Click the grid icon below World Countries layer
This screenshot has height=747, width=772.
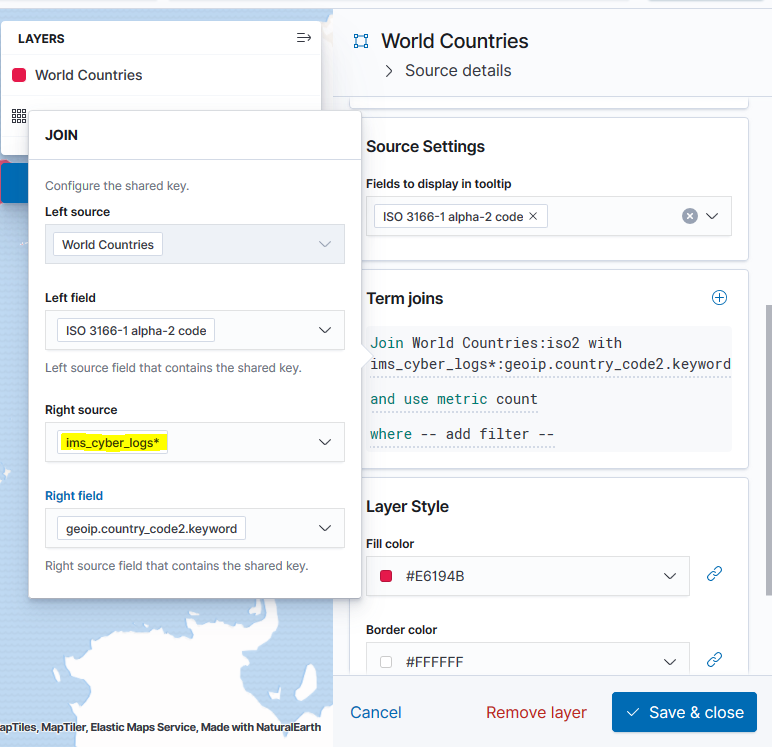(x=19, y=116)
